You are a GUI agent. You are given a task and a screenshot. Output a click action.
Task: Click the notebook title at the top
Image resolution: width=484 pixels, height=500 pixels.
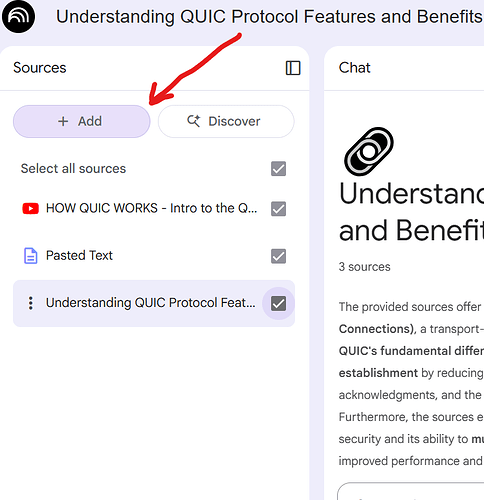pos(269,17)
